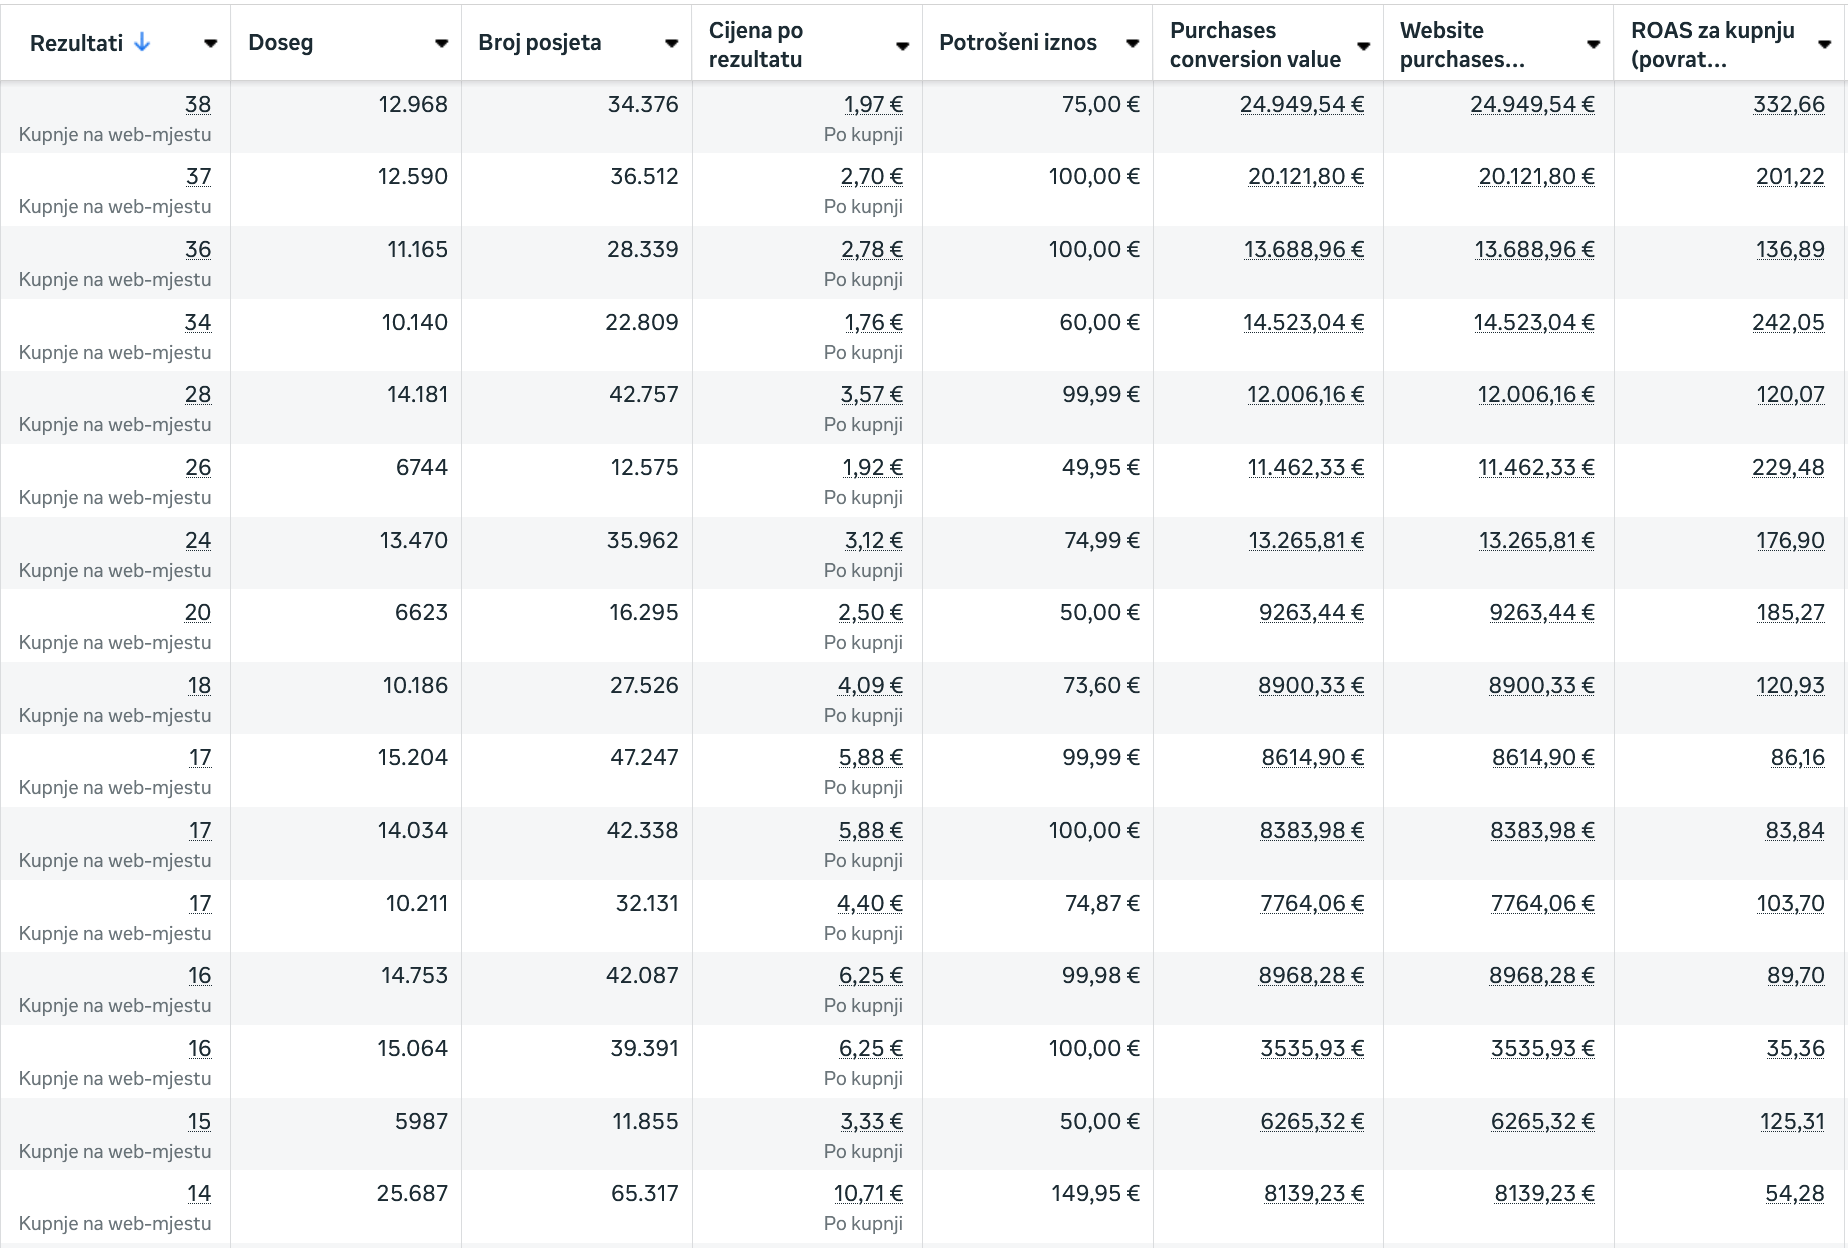Viewport: 1848px width, 1248px height.
Task: Click the Rezultati column header label
Action: [76, 43]
